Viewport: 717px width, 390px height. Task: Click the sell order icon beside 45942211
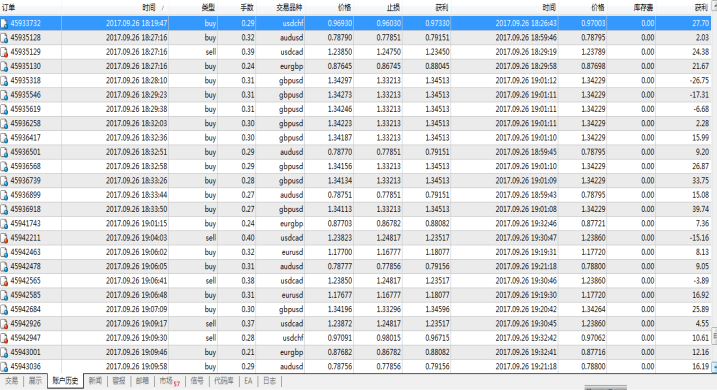[4, 238]
